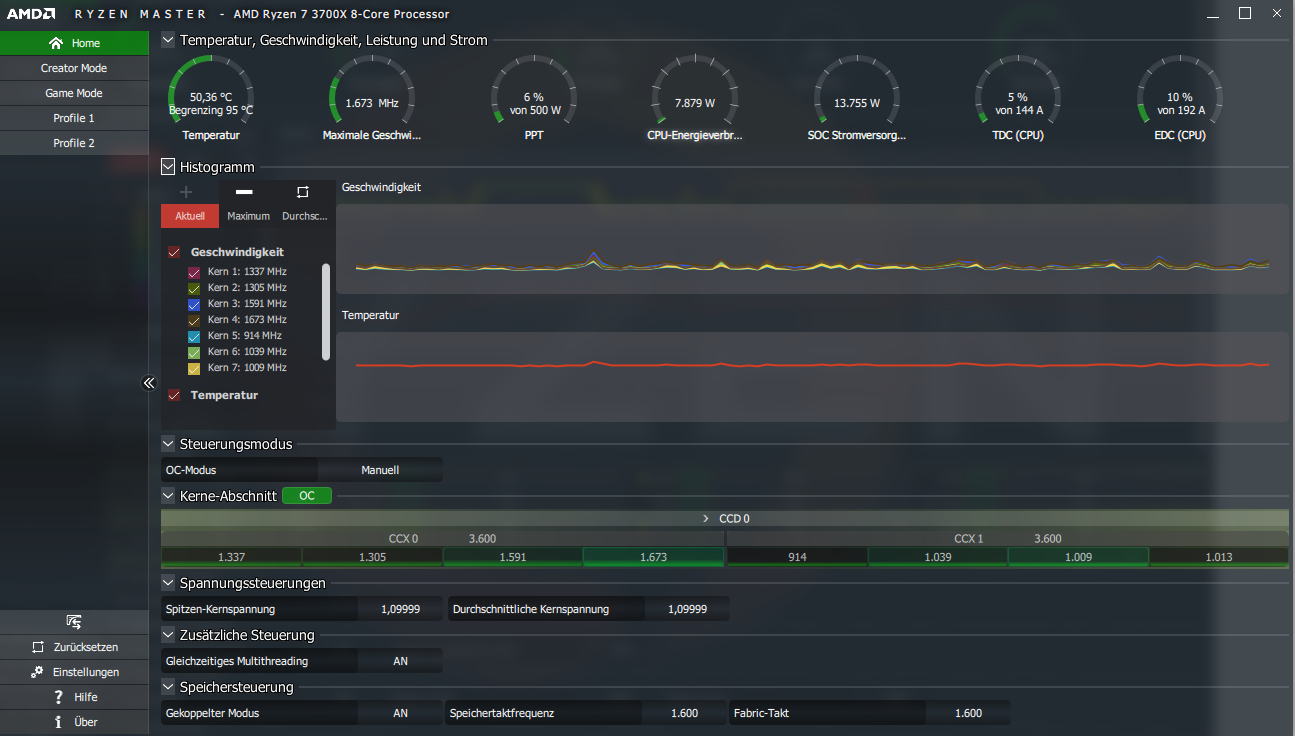Viewport: 1295px width, 736px height.
Task: Click the detach-window icon above Zurücksetzen
Action: (x=74, y=622)
